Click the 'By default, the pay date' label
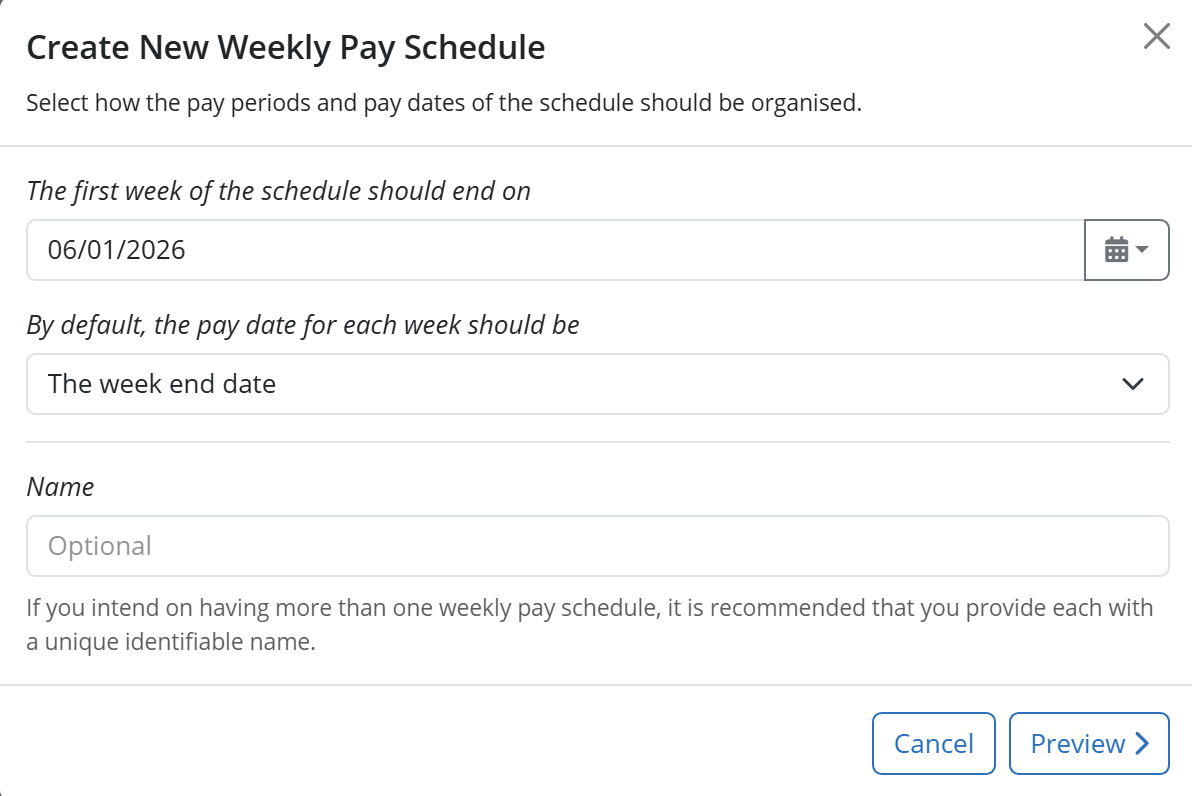1192x796 pixels. coord(303,325)
